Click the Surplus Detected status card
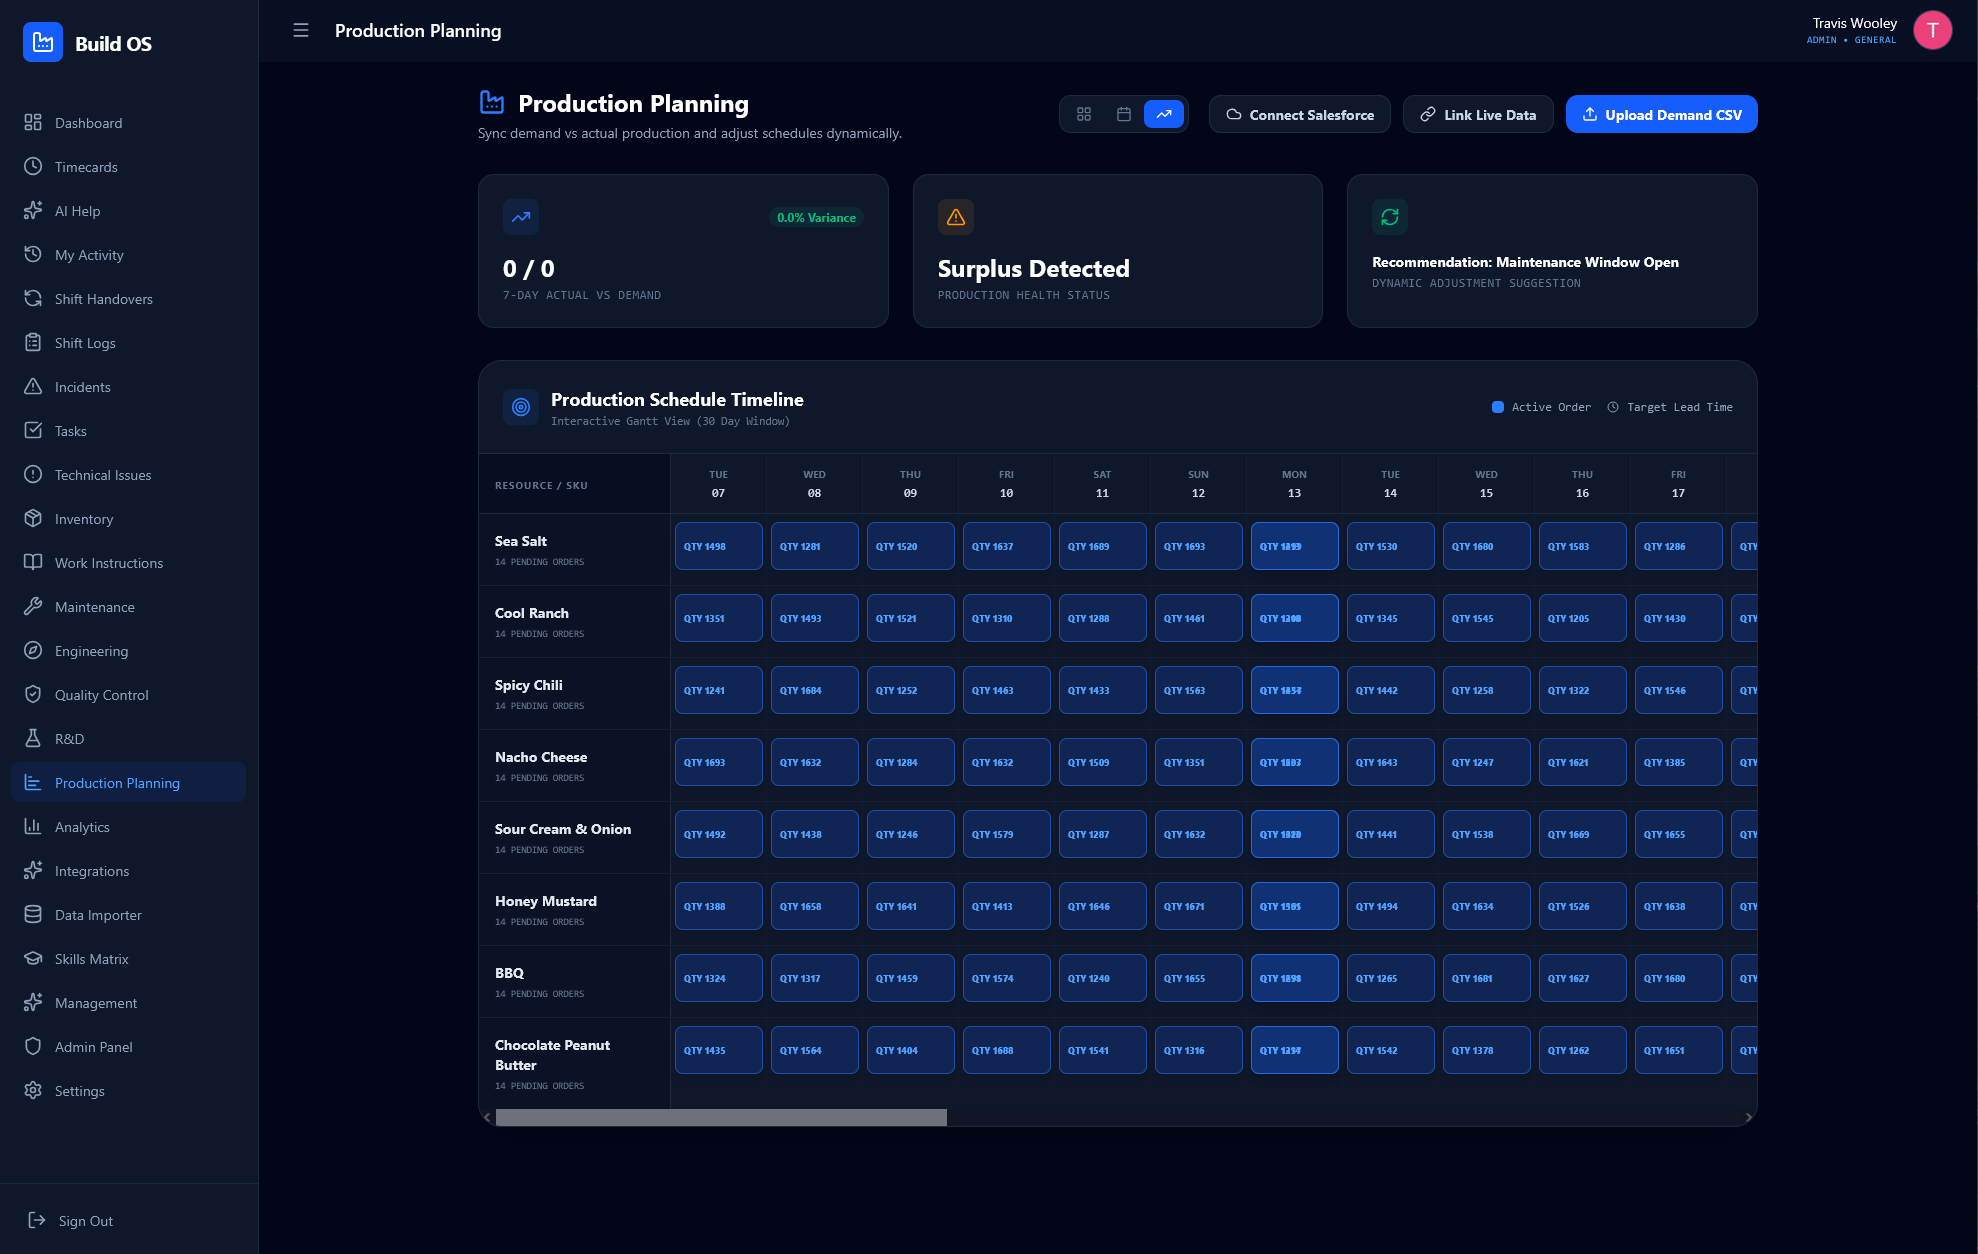The image size is (1978, 1254). [1117, 251]
